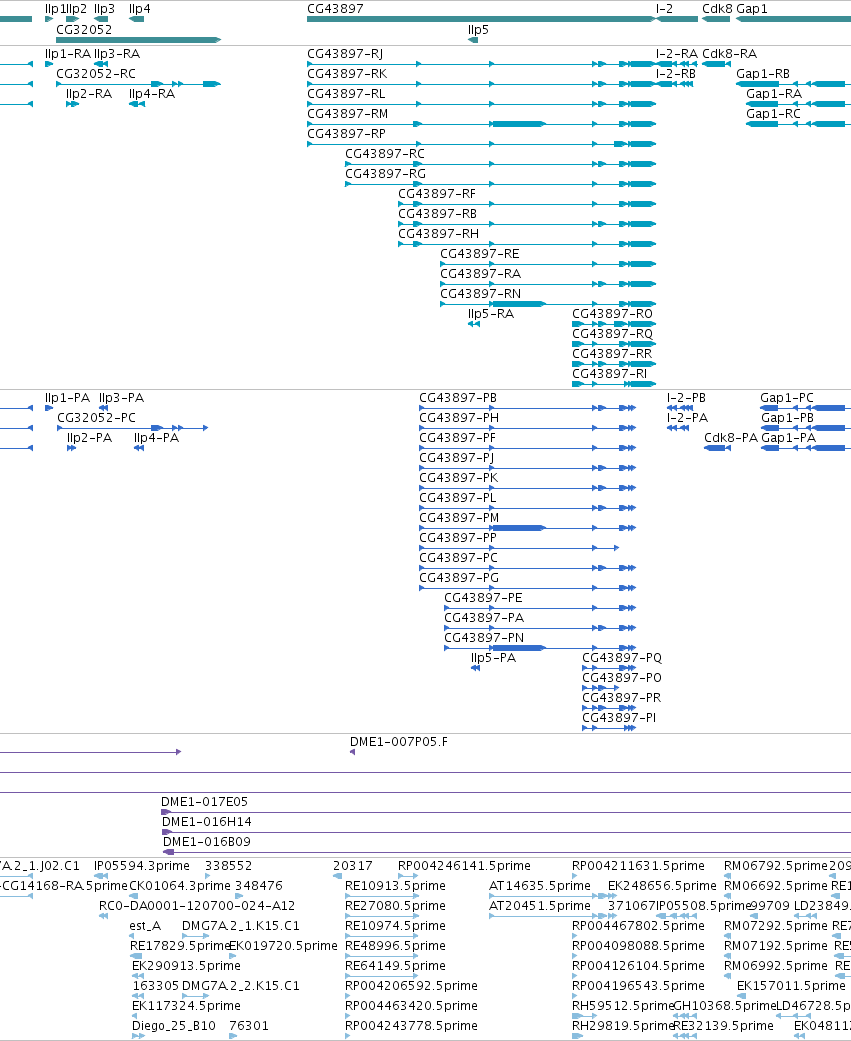The width and height of the screenshot is (851, 1041).
Task: Click the DME1-017E05 clone
Action: click(x=506, y=812)
